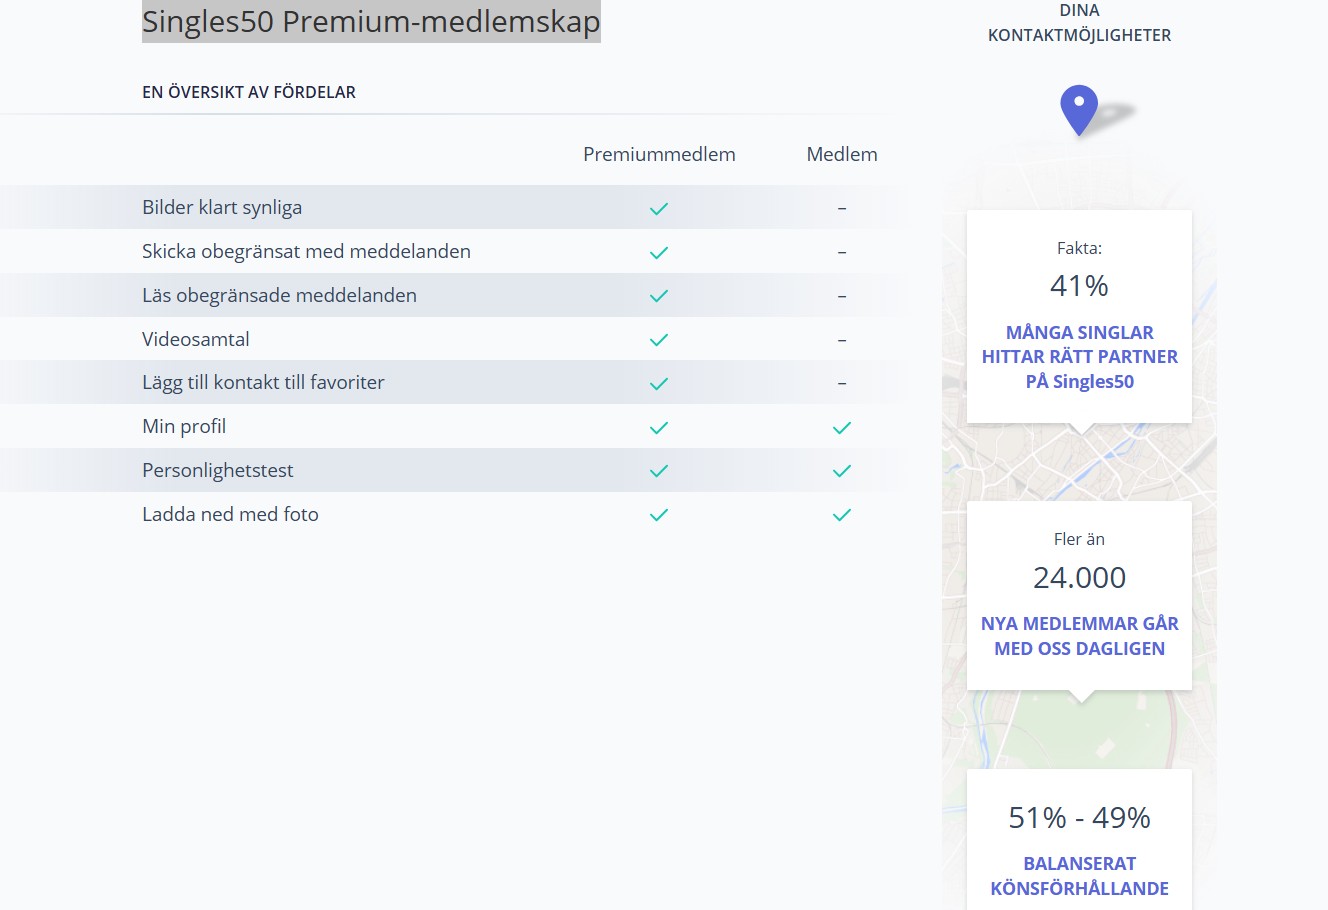Image resolution: width=1328 pixels, height=910 pixels.
Task: Click Lägg till kontakt till favoriter label
Action: click(263, 383)
